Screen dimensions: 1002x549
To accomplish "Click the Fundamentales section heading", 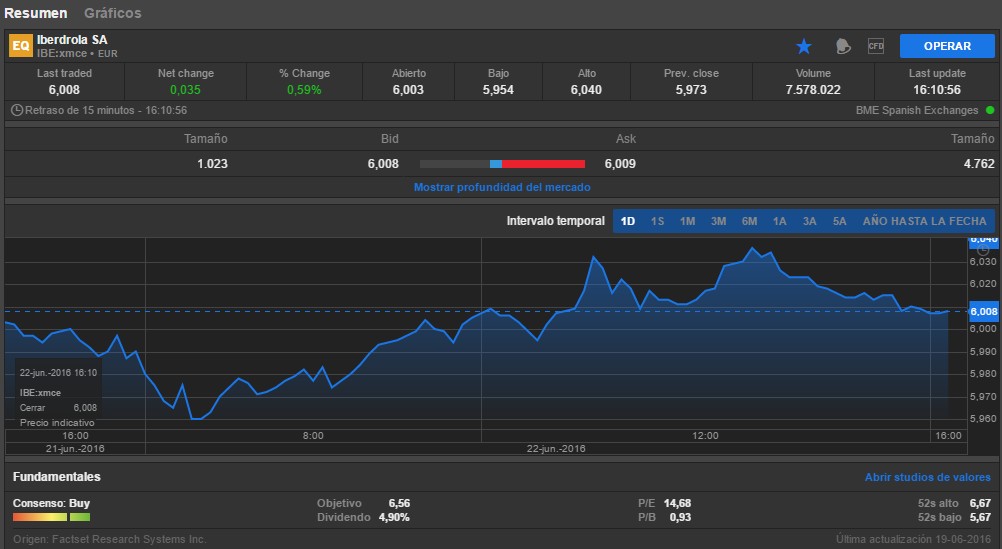I will pyautogui.click(x=56, y=477).
